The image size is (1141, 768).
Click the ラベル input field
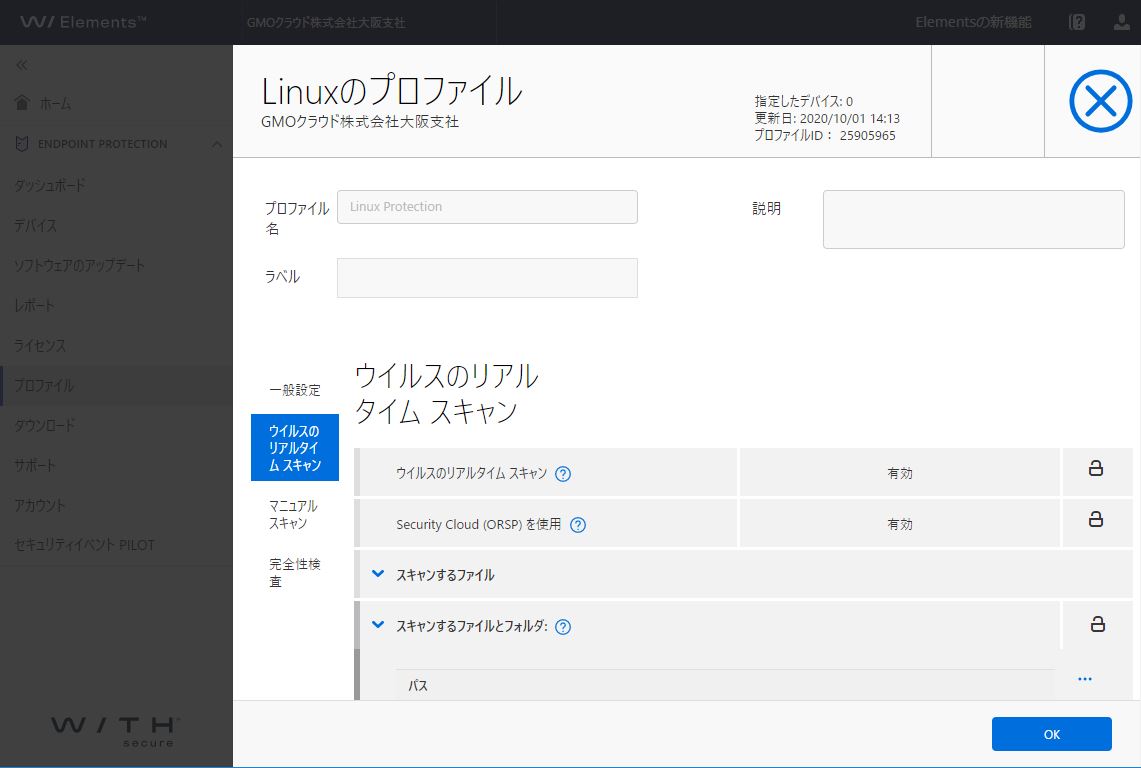(488, 277)
